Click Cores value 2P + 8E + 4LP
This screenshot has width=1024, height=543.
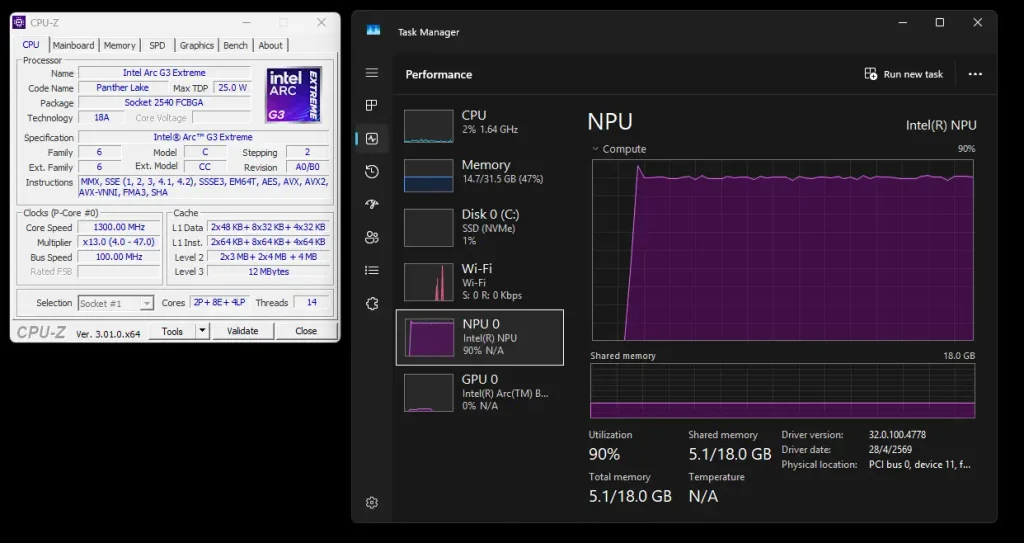click(x=219, y=302)
